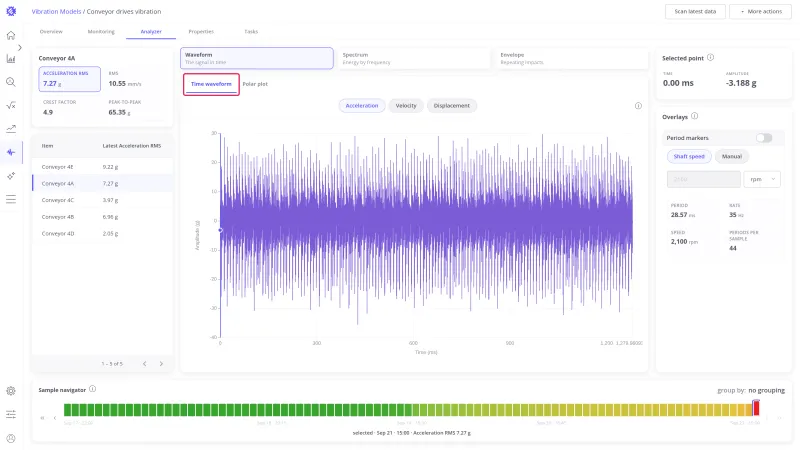Open the magnifier search icon in sidebar

pyautogui.click(x=11, y=82)
